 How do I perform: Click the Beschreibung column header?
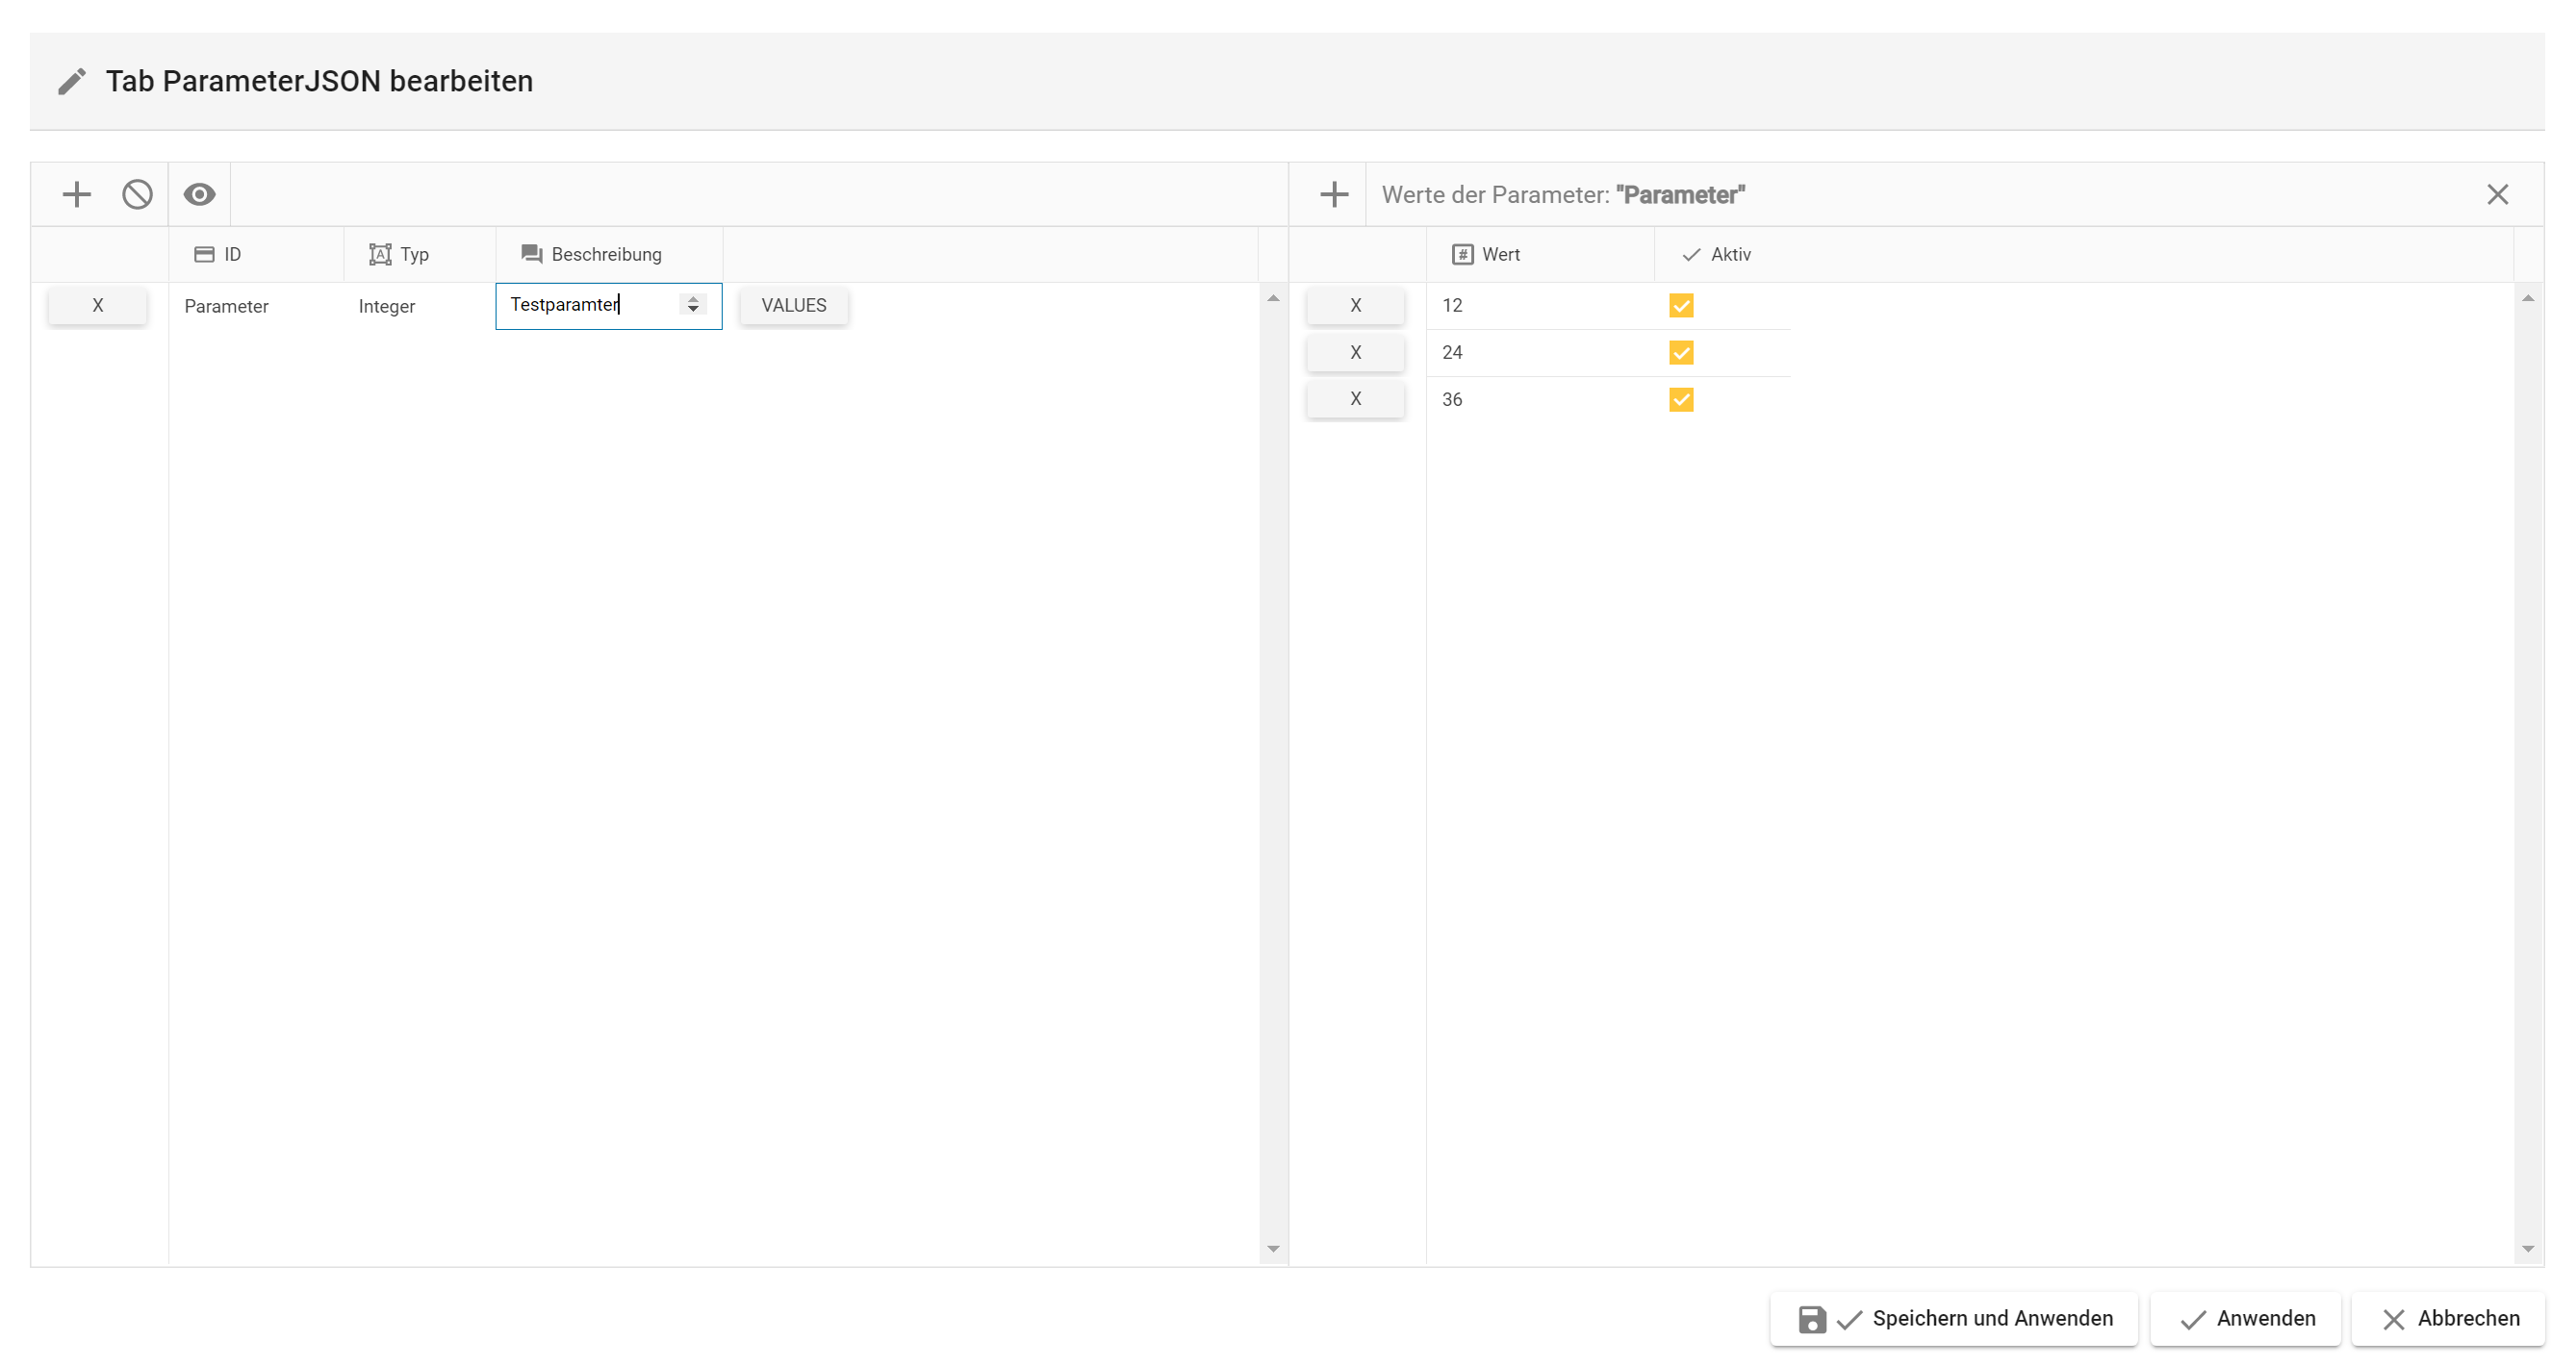point(605,254)
